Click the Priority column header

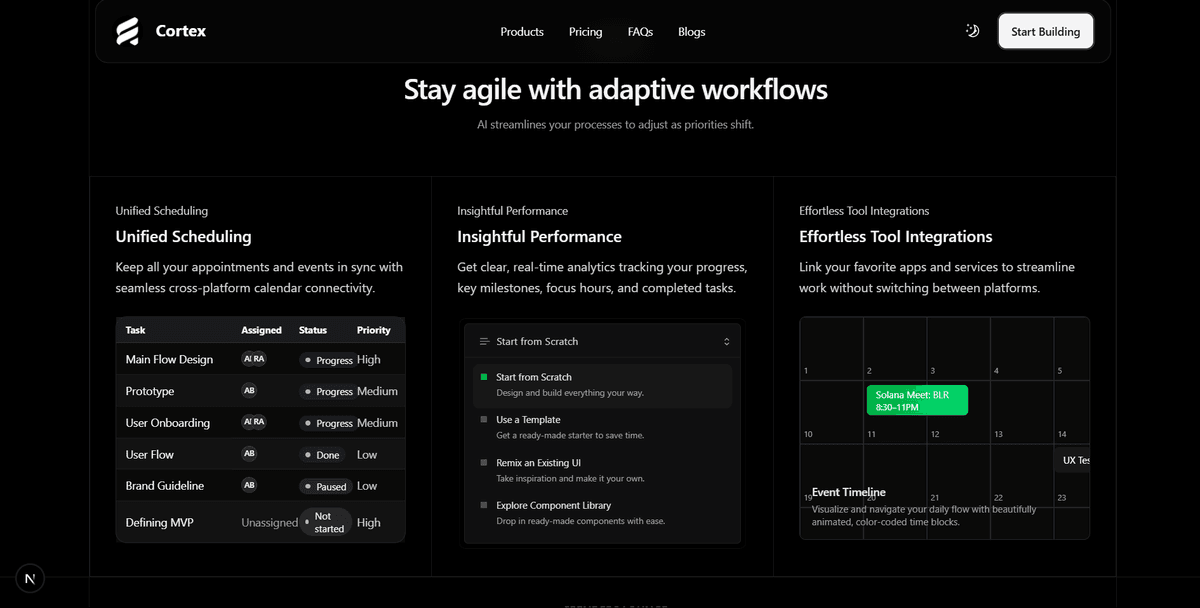point(374,330)
